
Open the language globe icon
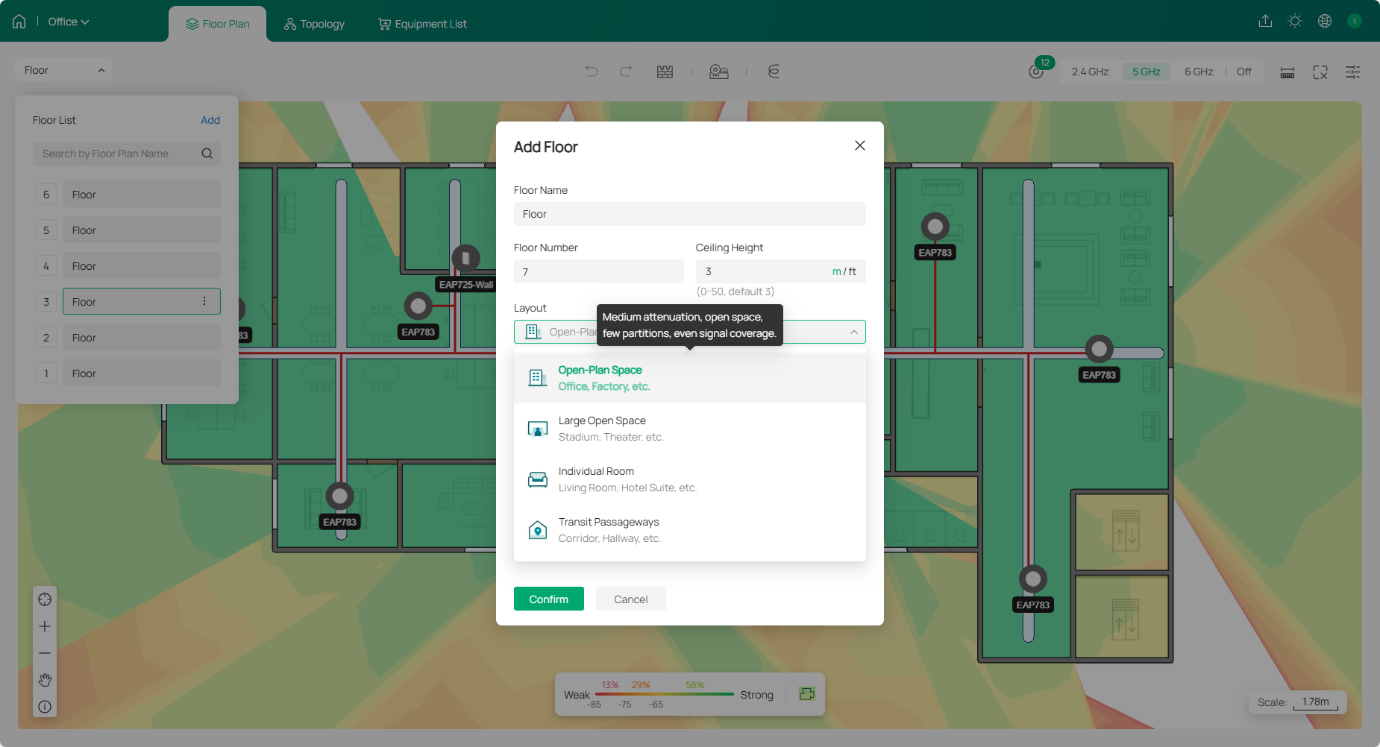click(1325, 21)
